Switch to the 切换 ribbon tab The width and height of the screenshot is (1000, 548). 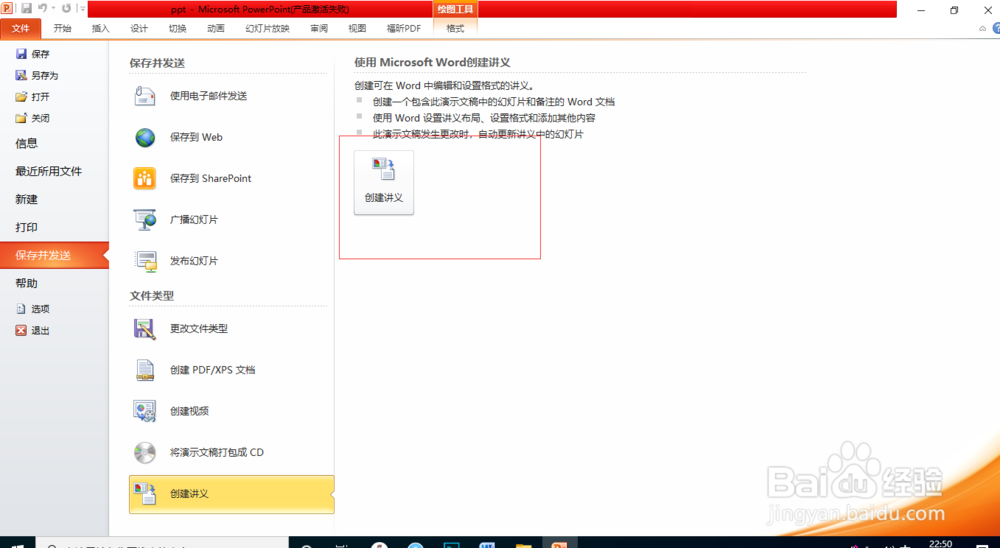177,28
